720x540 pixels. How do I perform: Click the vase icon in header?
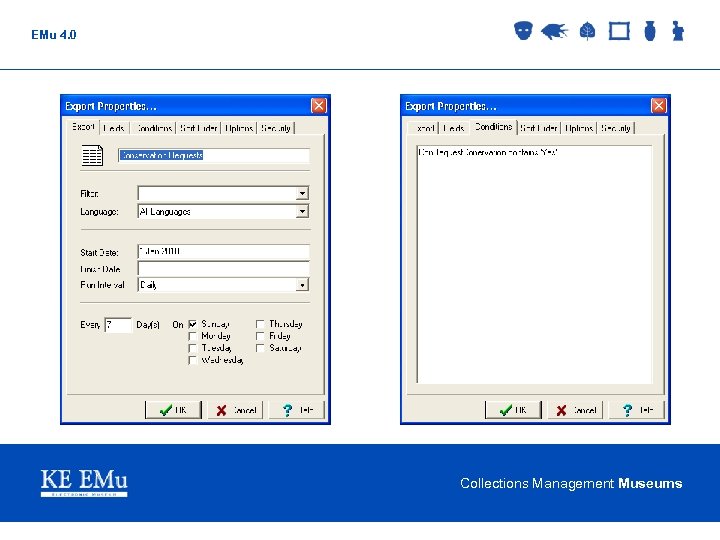tap(650, 31)
